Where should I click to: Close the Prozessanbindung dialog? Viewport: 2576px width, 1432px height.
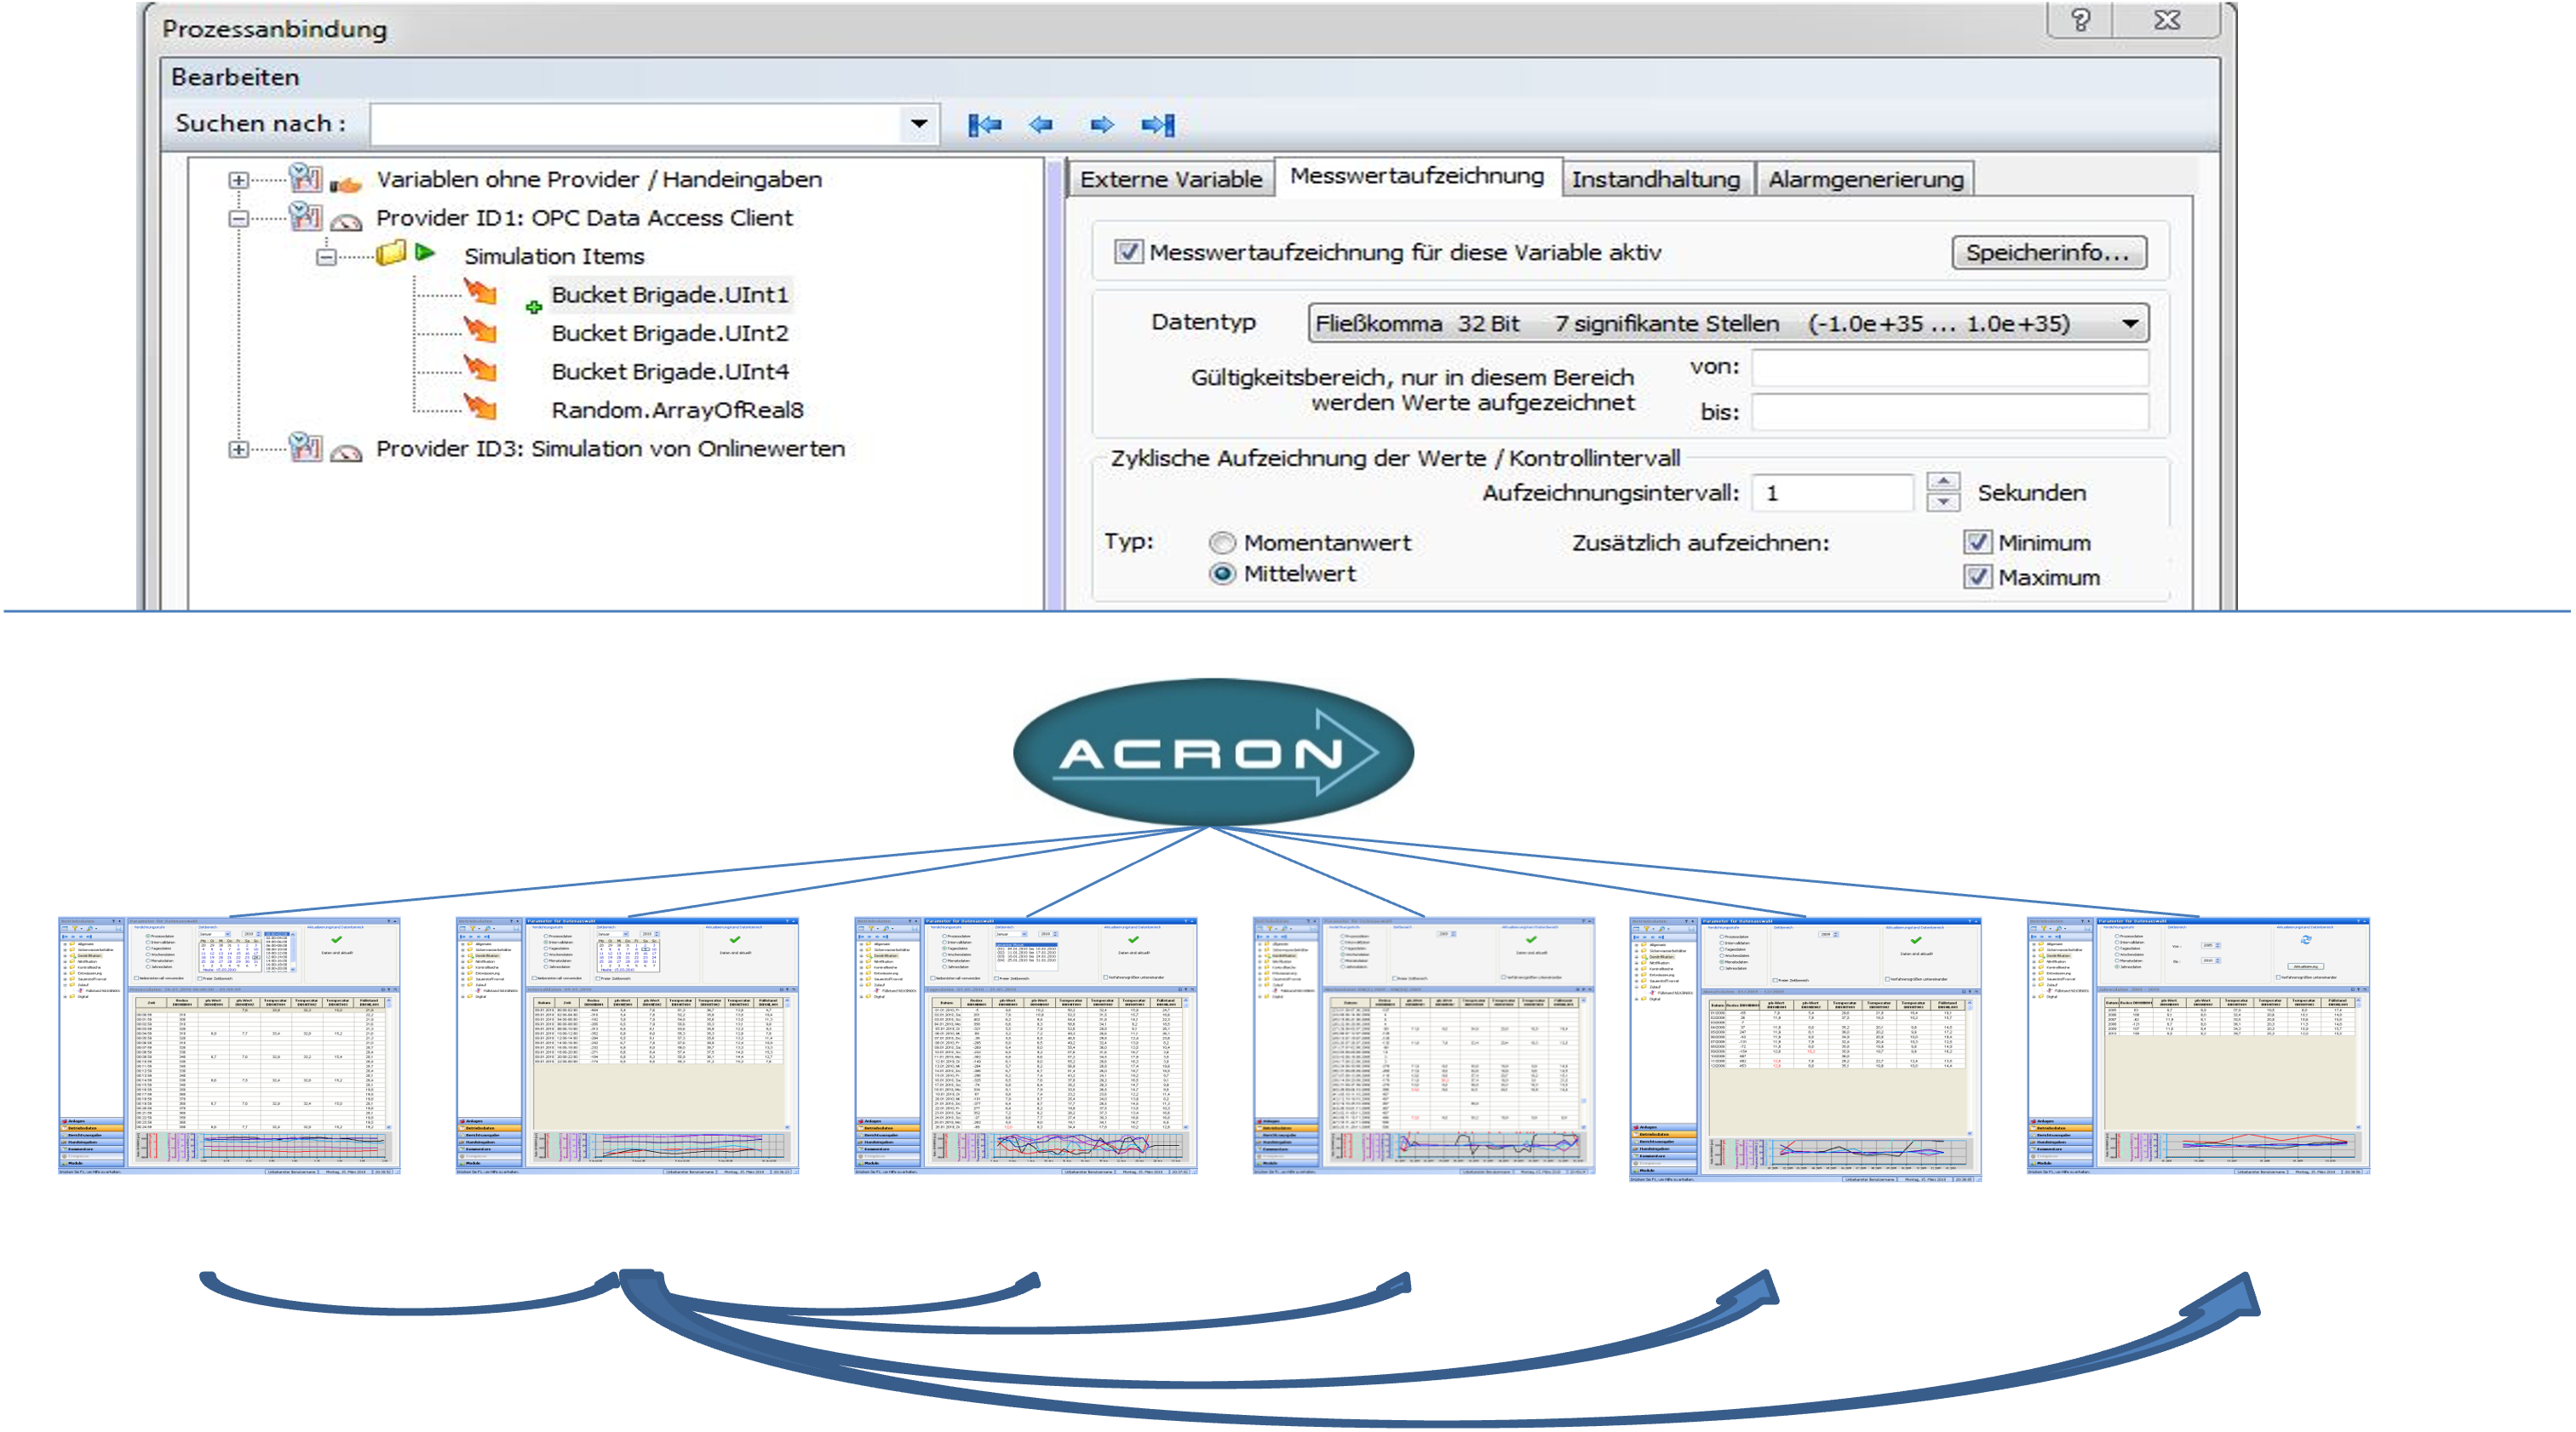click(2166, 21)
